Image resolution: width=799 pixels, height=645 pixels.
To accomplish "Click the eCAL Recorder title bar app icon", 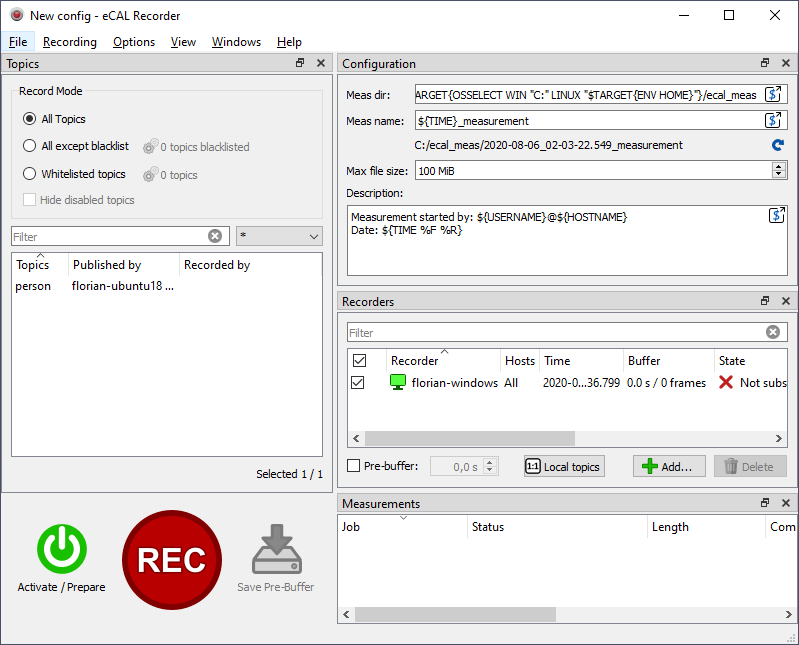I will (x=17, y=15).
